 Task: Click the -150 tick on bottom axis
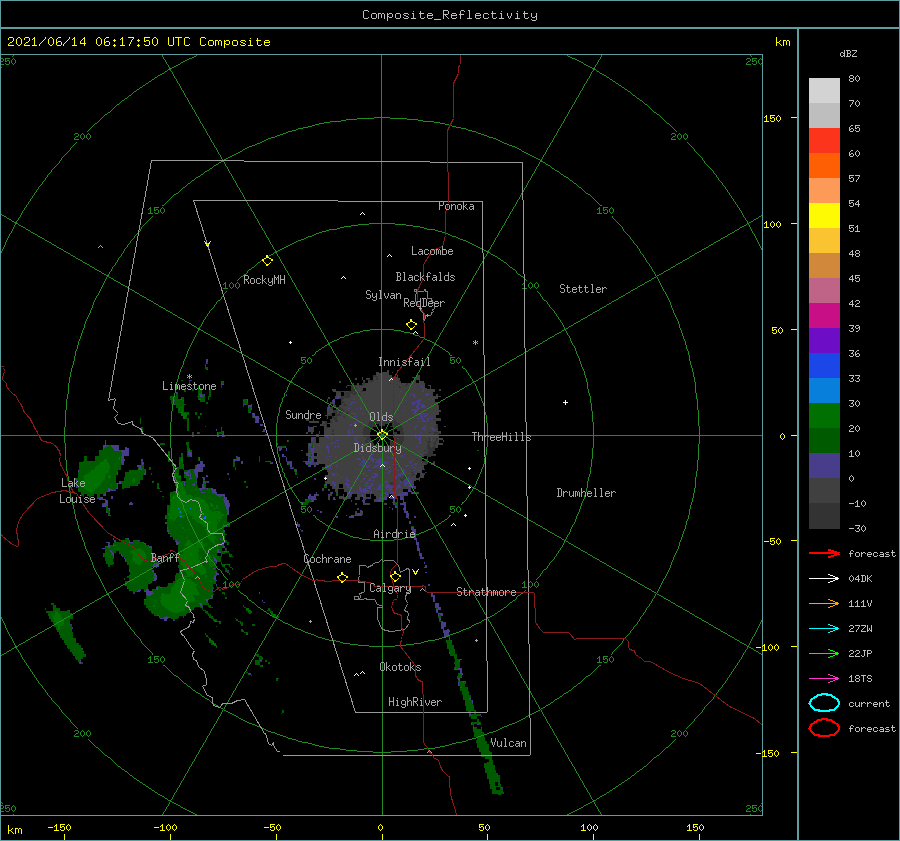pyautogui.click(x=59, y=827)
